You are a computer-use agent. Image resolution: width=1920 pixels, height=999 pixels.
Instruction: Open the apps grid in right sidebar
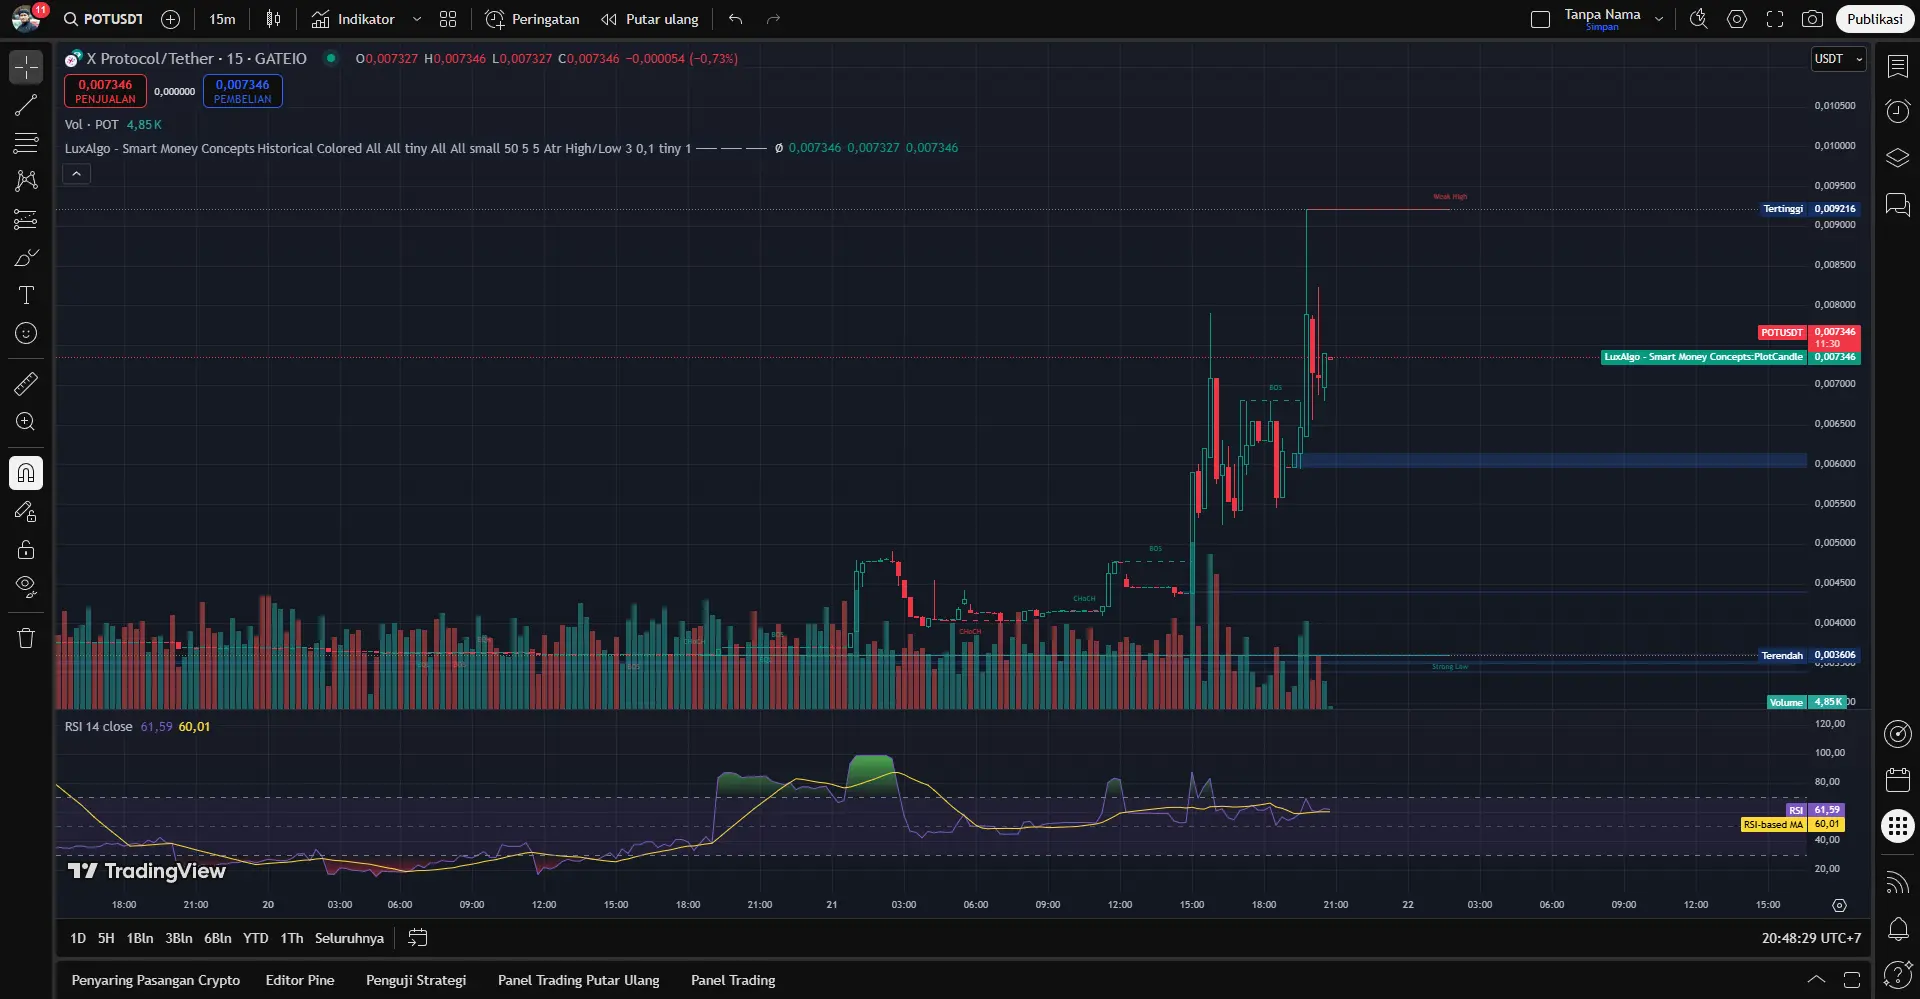pos(1897,826)
